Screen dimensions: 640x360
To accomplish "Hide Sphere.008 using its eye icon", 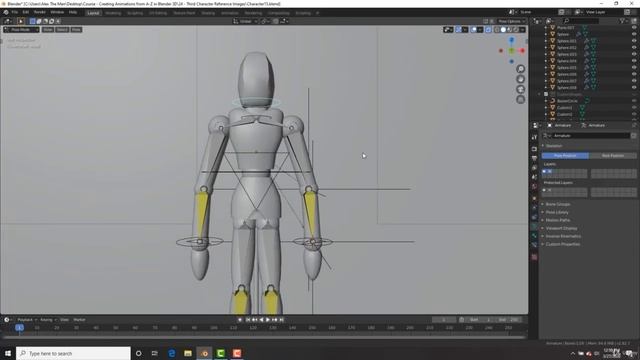I will (x=634, y=87).
